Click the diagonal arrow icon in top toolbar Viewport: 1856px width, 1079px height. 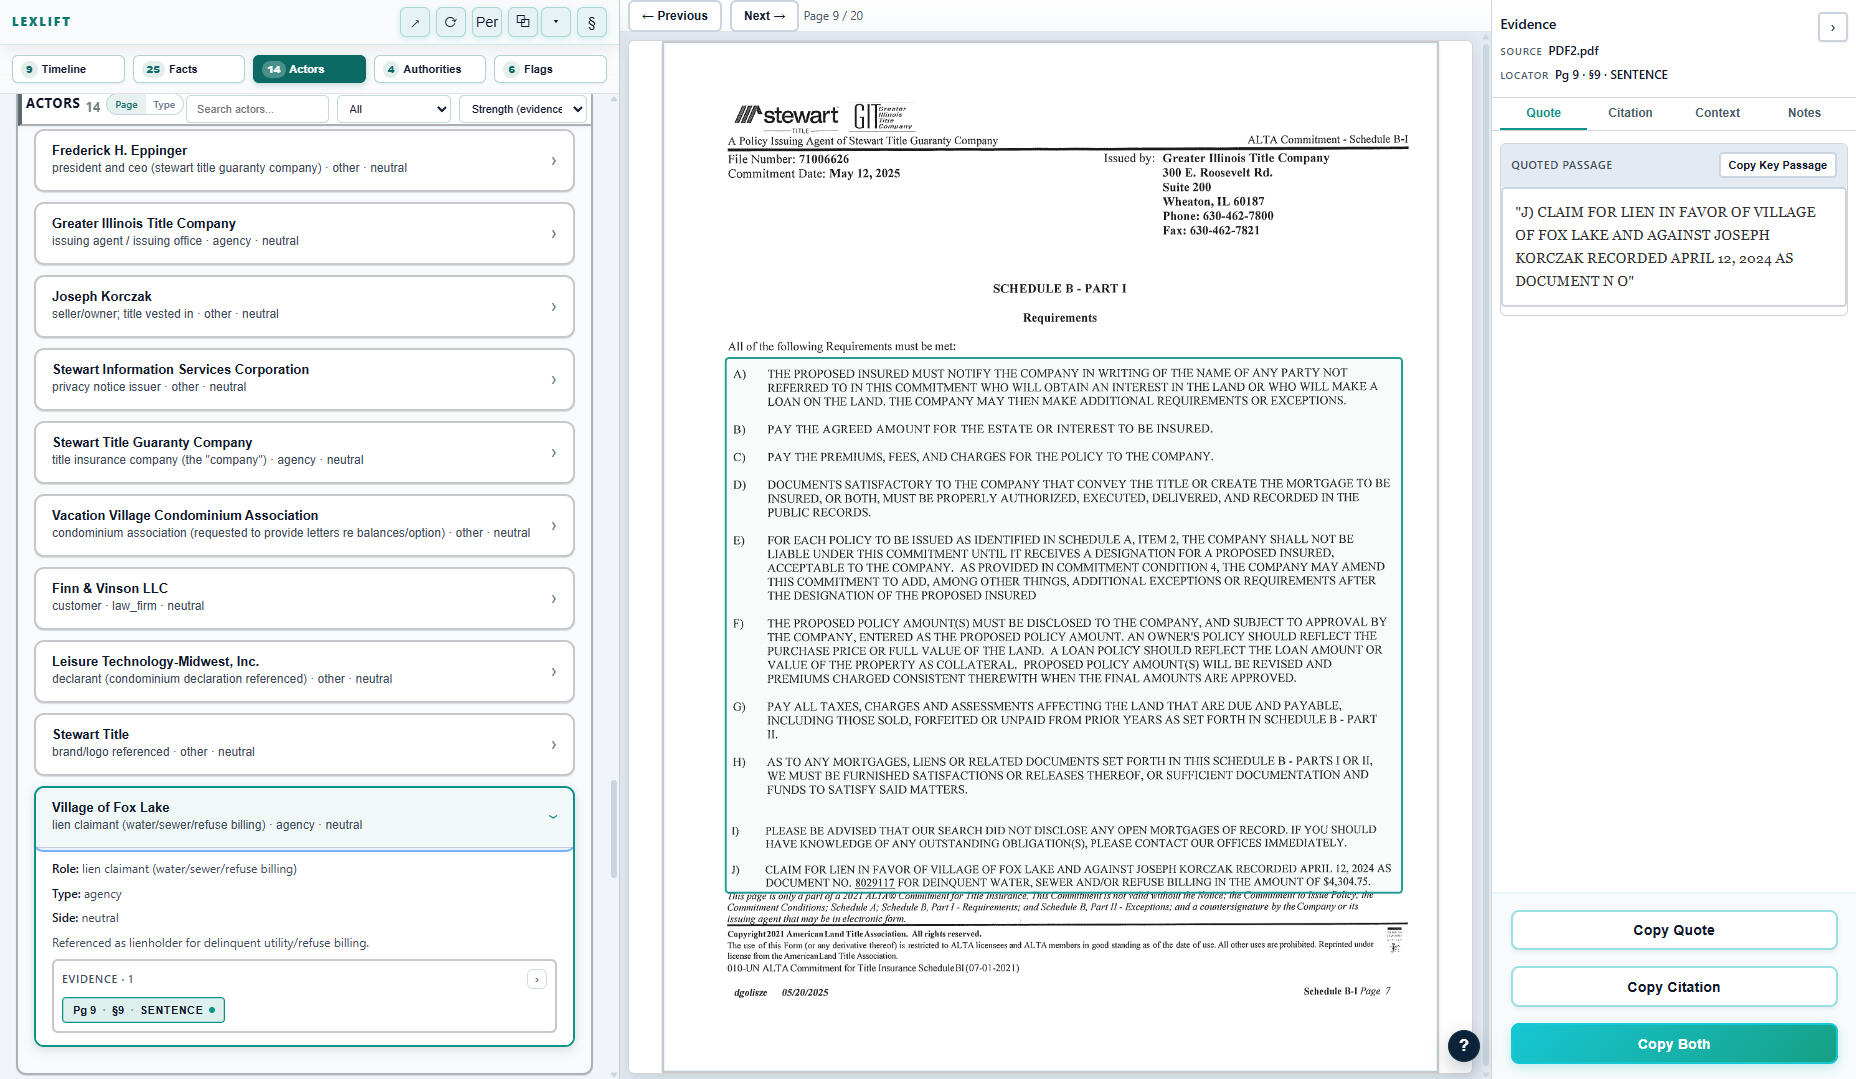[x=415, y=22]
